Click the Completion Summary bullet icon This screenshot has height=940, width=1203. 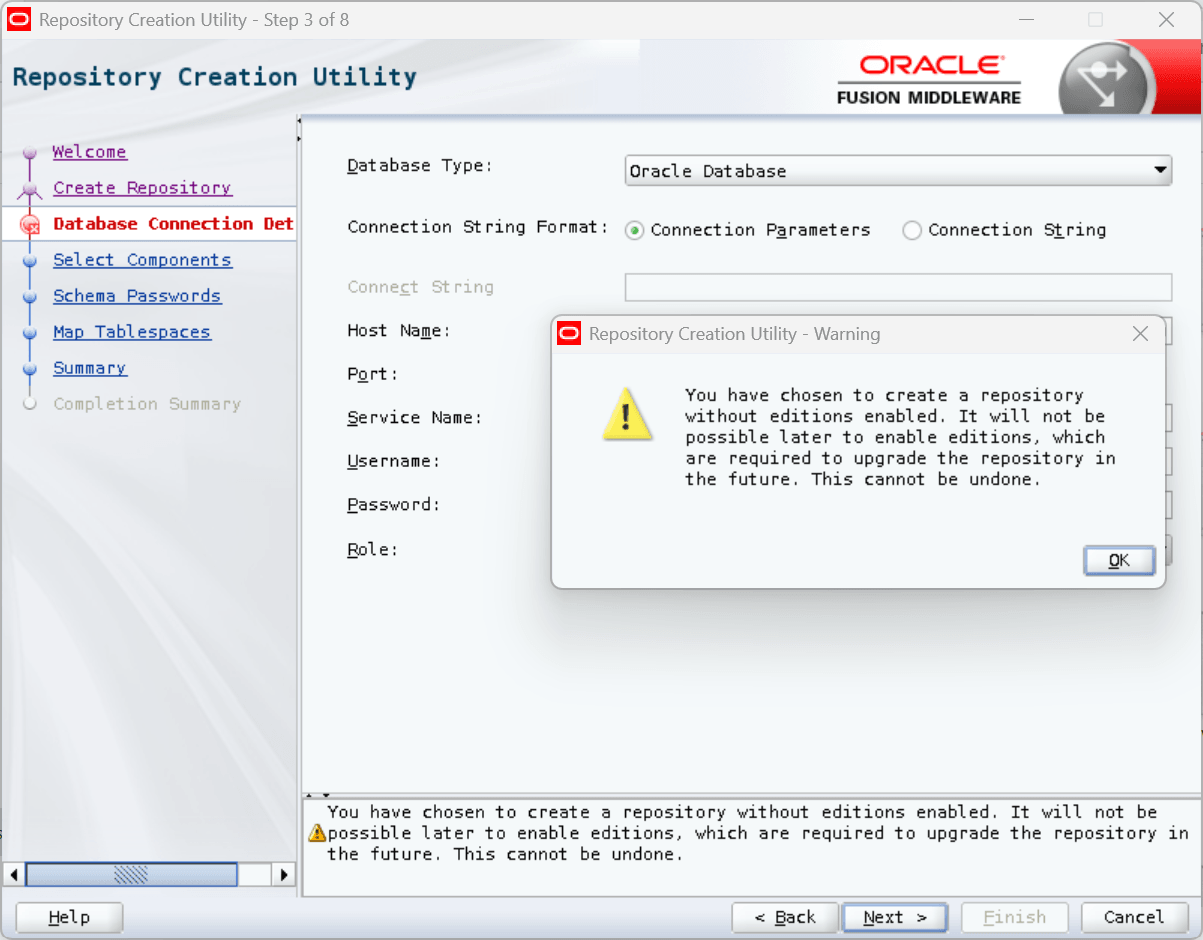(x=29, y=404)
